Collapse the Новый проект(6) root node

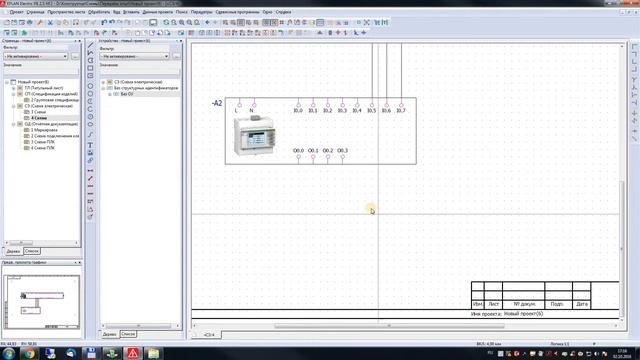point(7,82)
